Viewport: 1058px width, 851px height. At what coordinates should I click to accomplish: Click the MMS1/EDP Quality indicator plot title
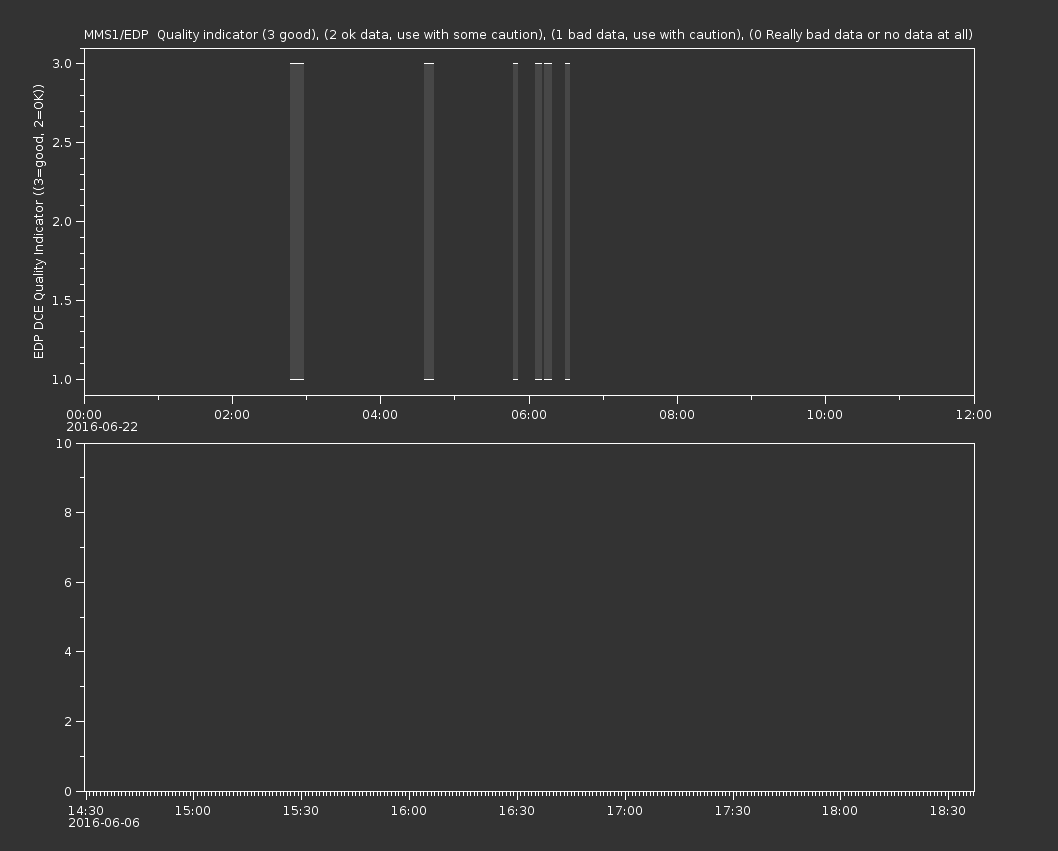(x=528, y=35)
